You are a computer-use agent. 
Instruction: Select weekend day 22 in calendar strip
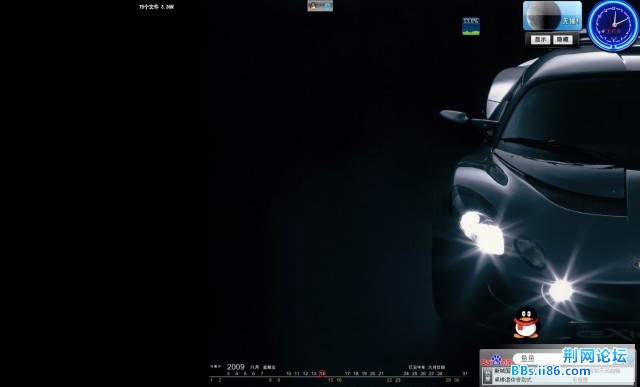389,380
